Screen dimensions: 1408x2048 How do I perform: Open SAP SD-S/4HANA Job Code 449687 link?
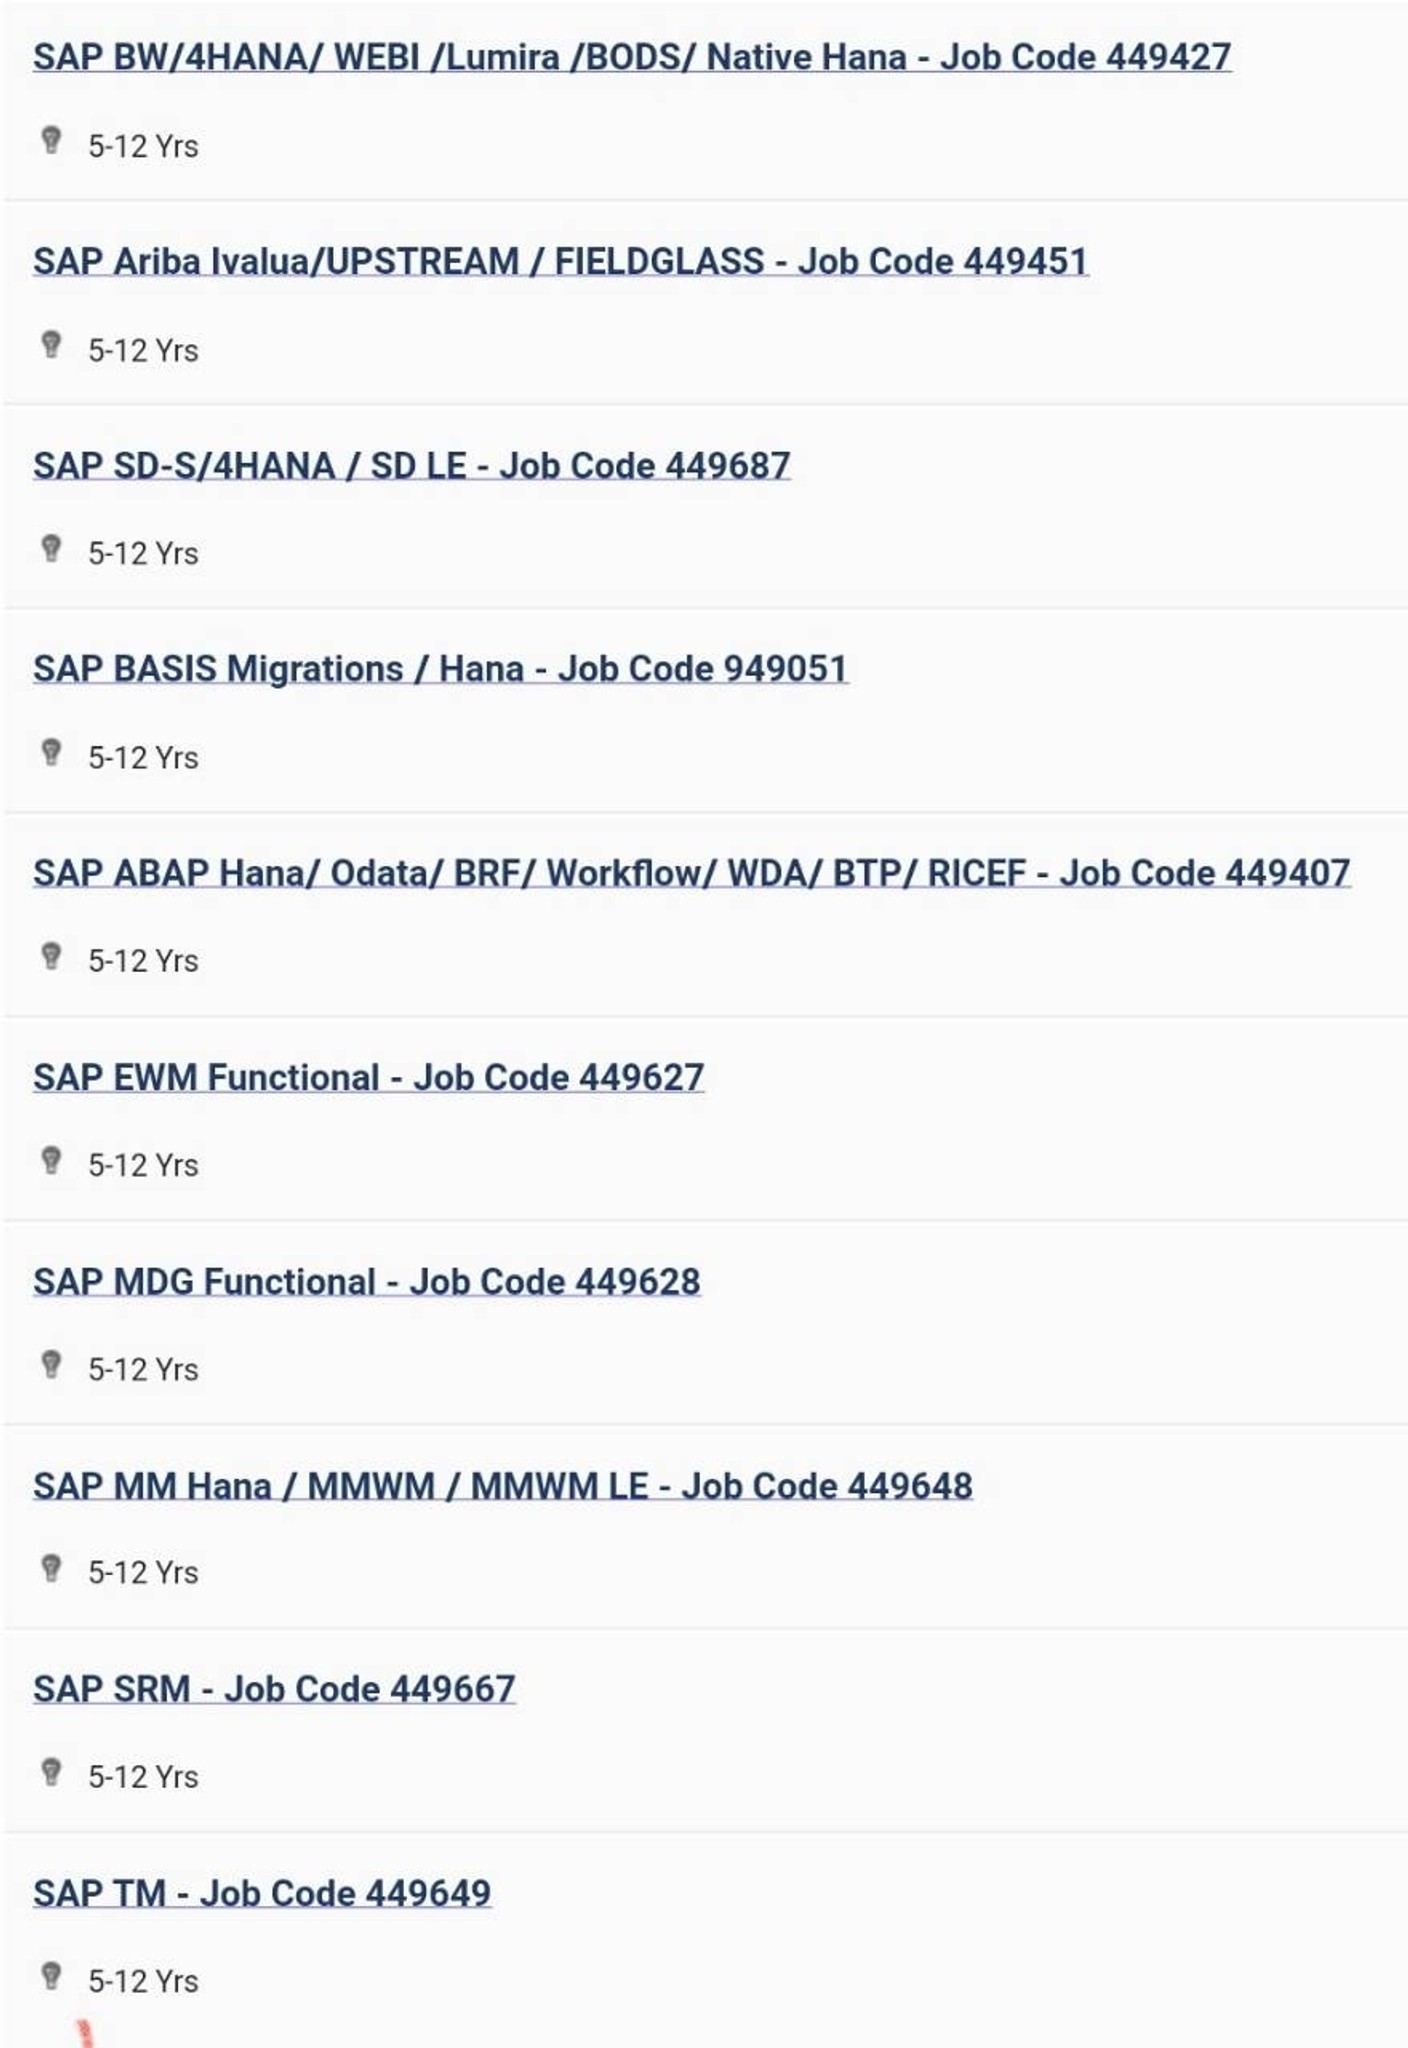[412, 466]
